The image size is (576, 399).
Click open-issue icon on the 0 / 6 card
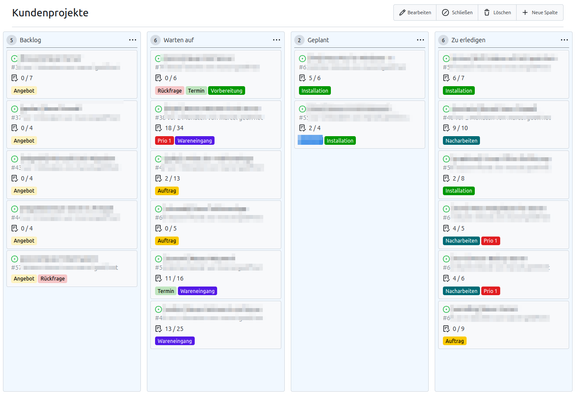pyautogui.click(x=158, y=58)
